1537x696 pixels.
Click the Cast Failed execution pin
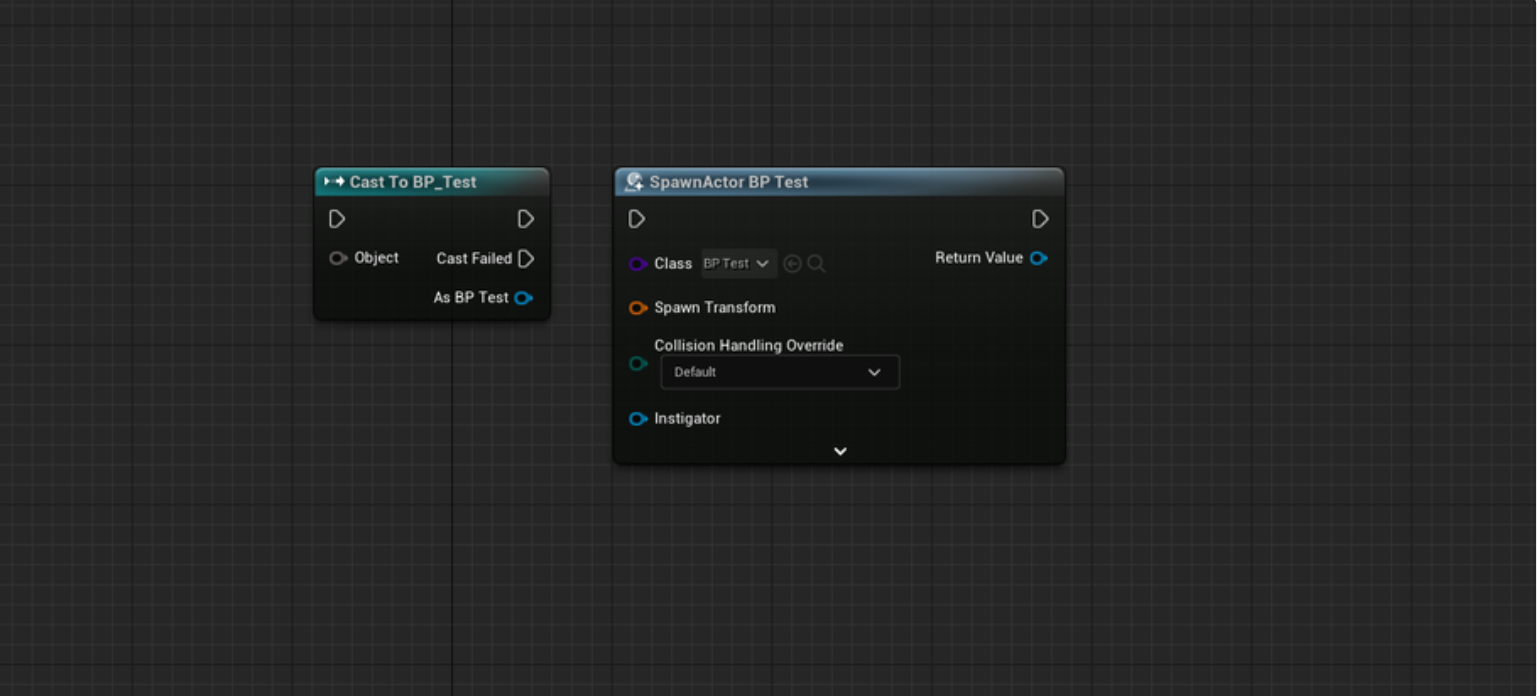(x=526, y=259)
